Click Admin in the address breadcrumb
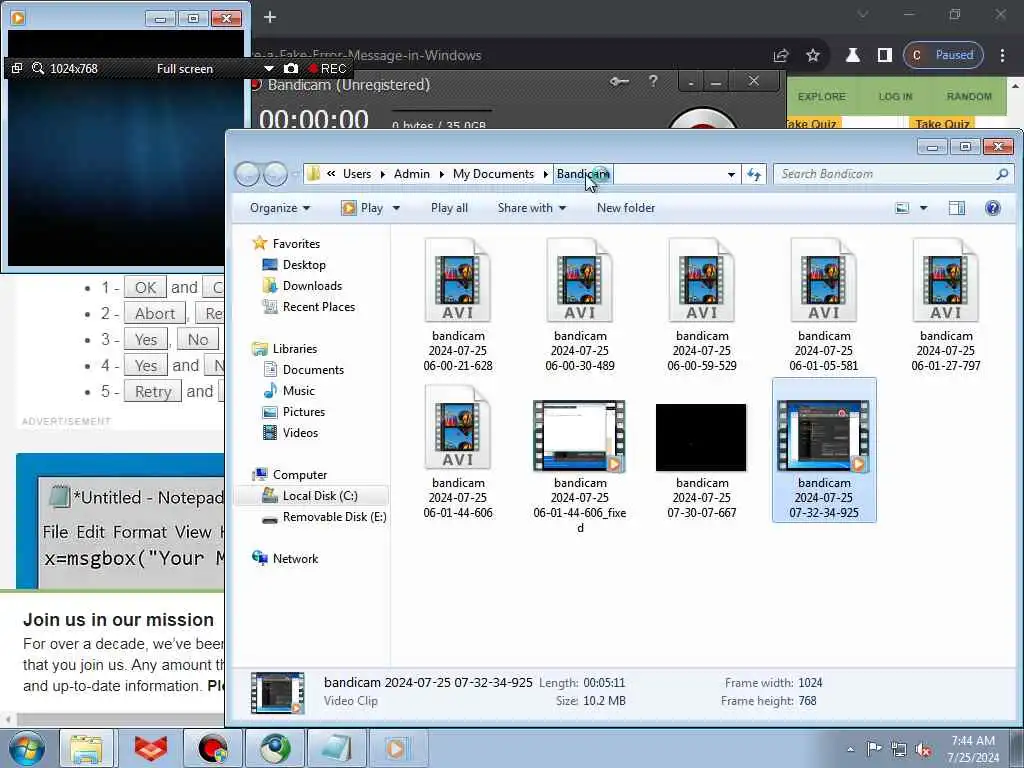 [411, 174]
